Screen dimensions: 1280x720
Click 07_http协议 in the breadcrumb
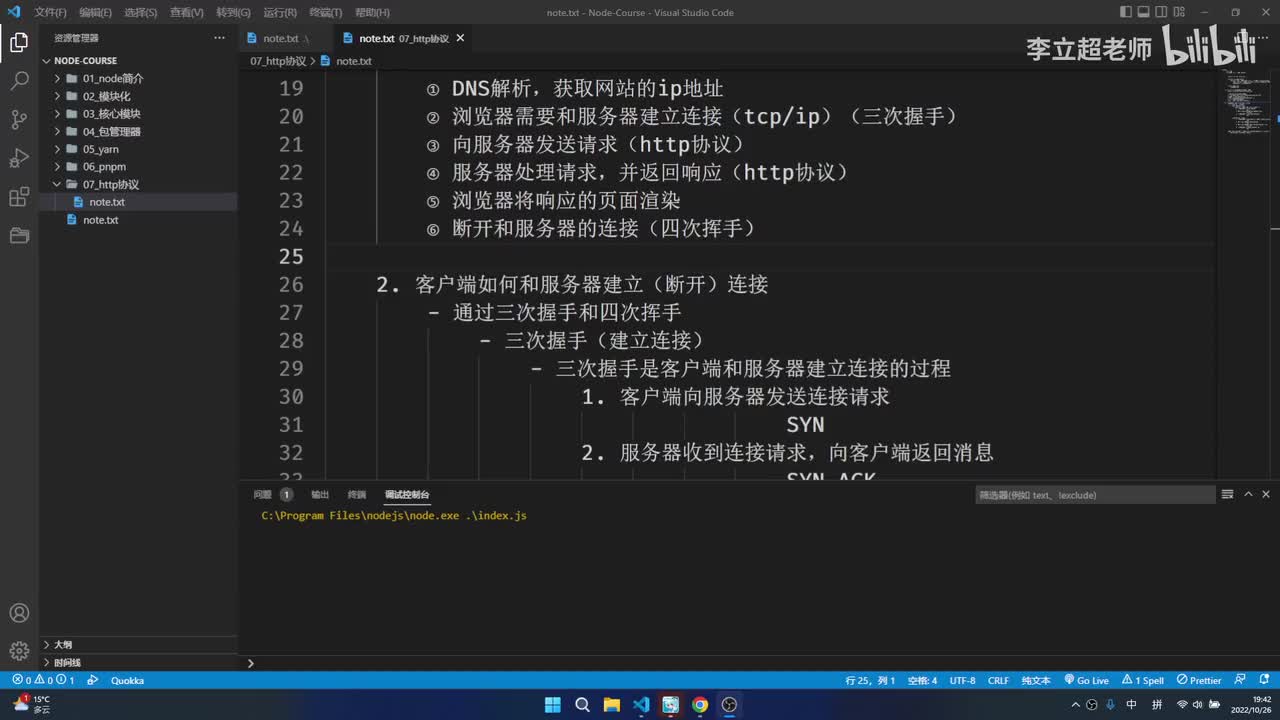click(x=278, y=61)
